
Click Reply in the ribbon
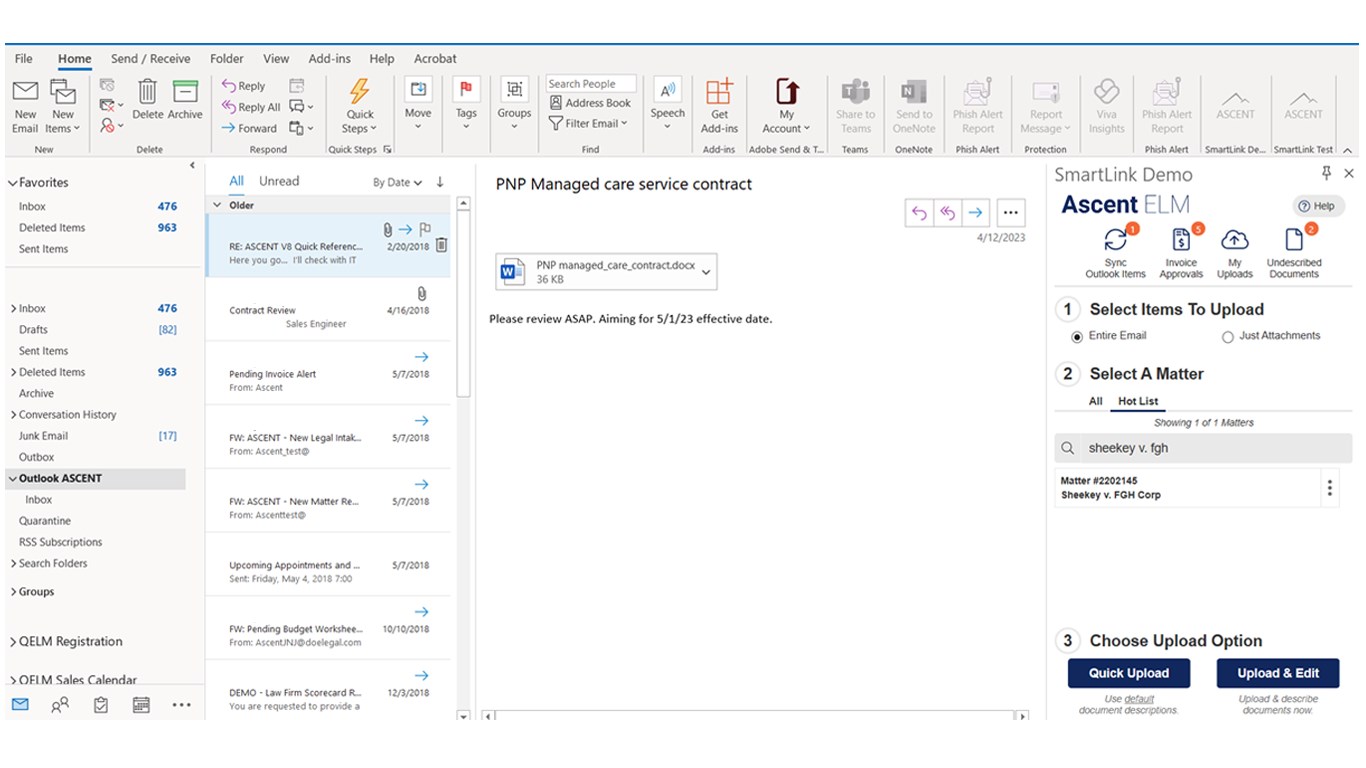(x=243, y=86)
